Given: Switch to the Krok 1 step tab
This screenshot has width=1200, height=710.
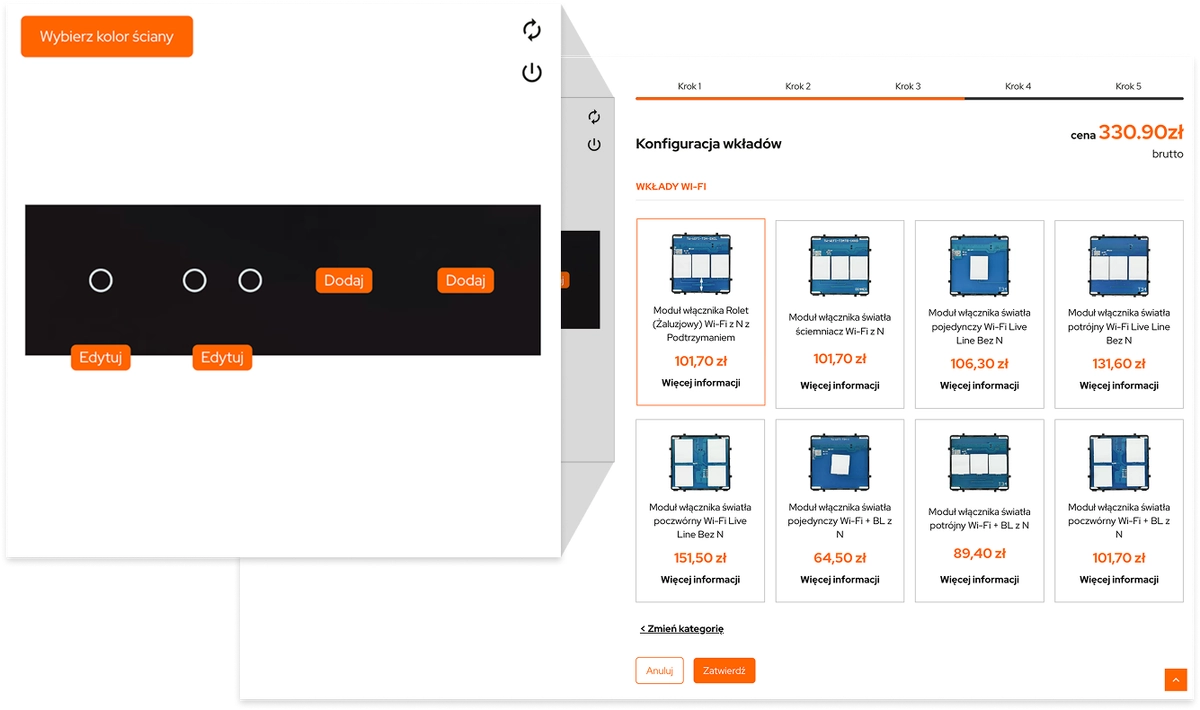Looking at the screenshot, I should point(689,87).
